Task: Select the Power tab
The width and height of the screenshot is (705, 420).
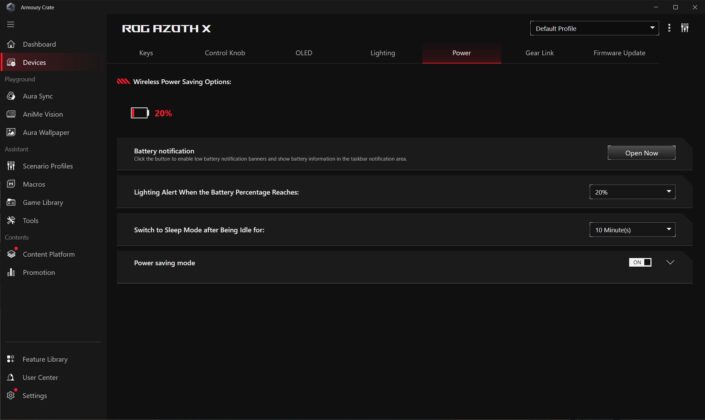Action: (461, 53)
